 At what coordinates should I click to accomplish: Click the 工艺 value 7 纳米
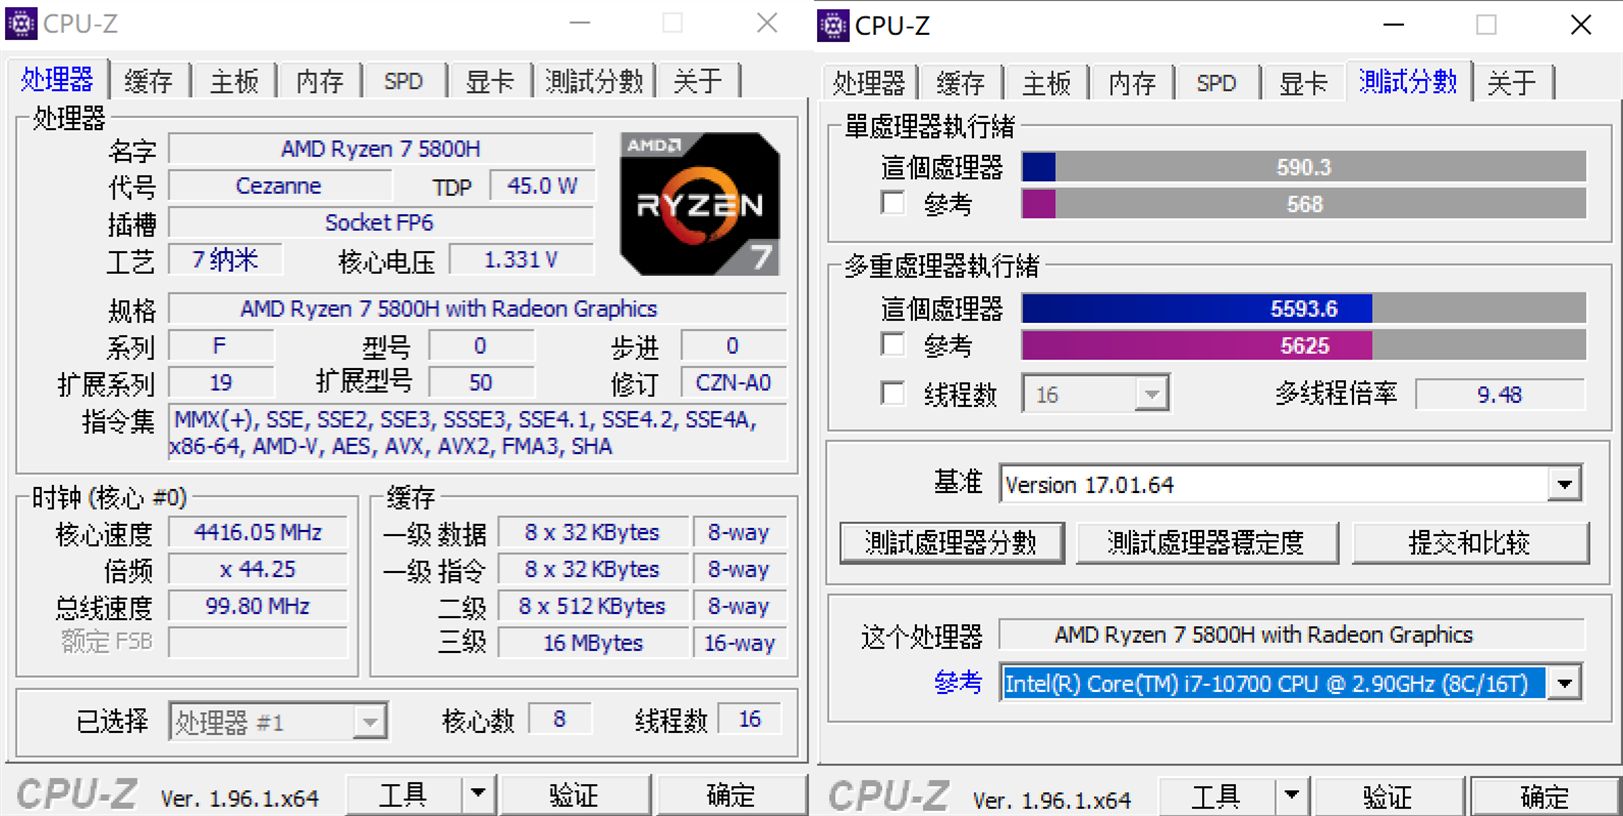click(x=225, y=260)
